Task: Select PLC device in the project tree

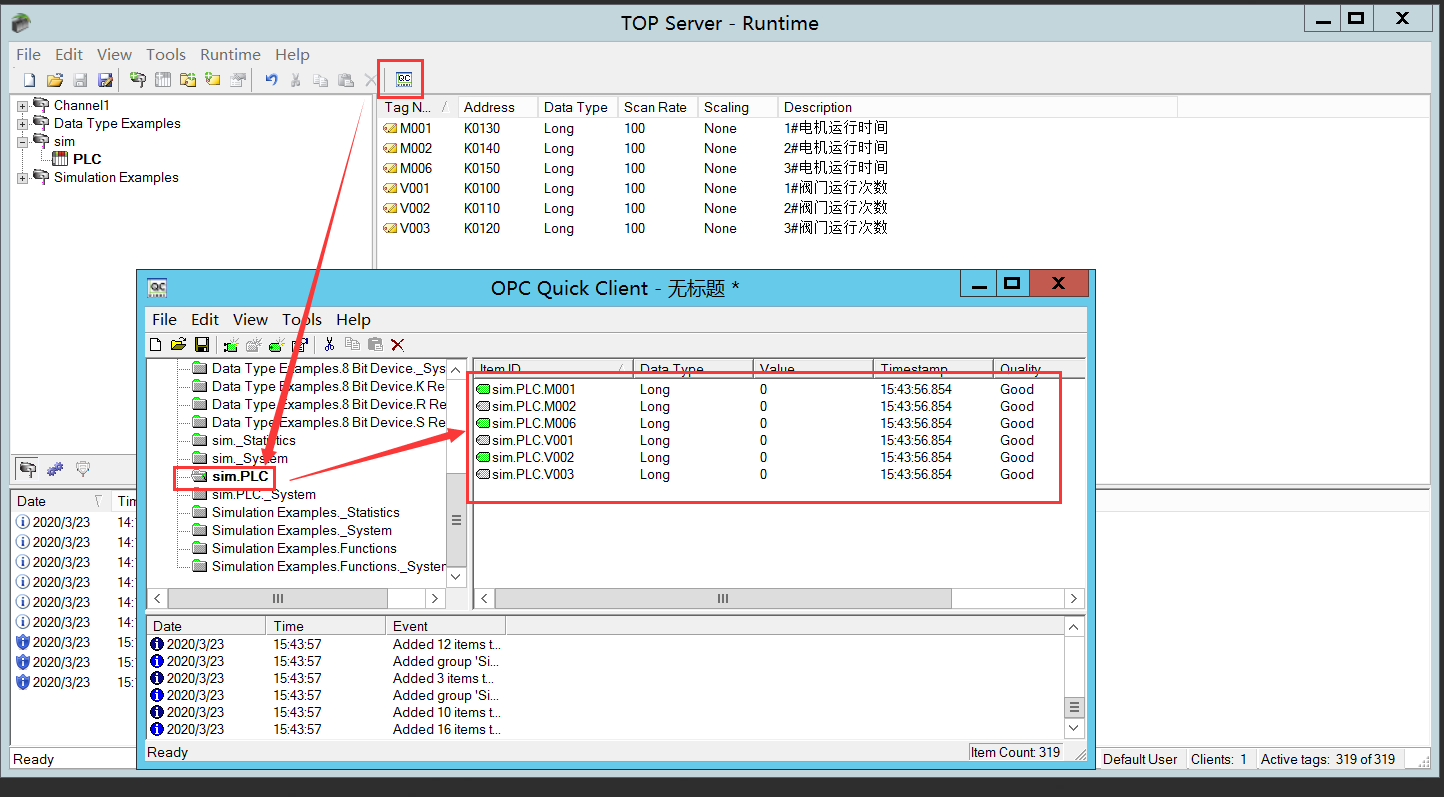Action: pos(87,159)
